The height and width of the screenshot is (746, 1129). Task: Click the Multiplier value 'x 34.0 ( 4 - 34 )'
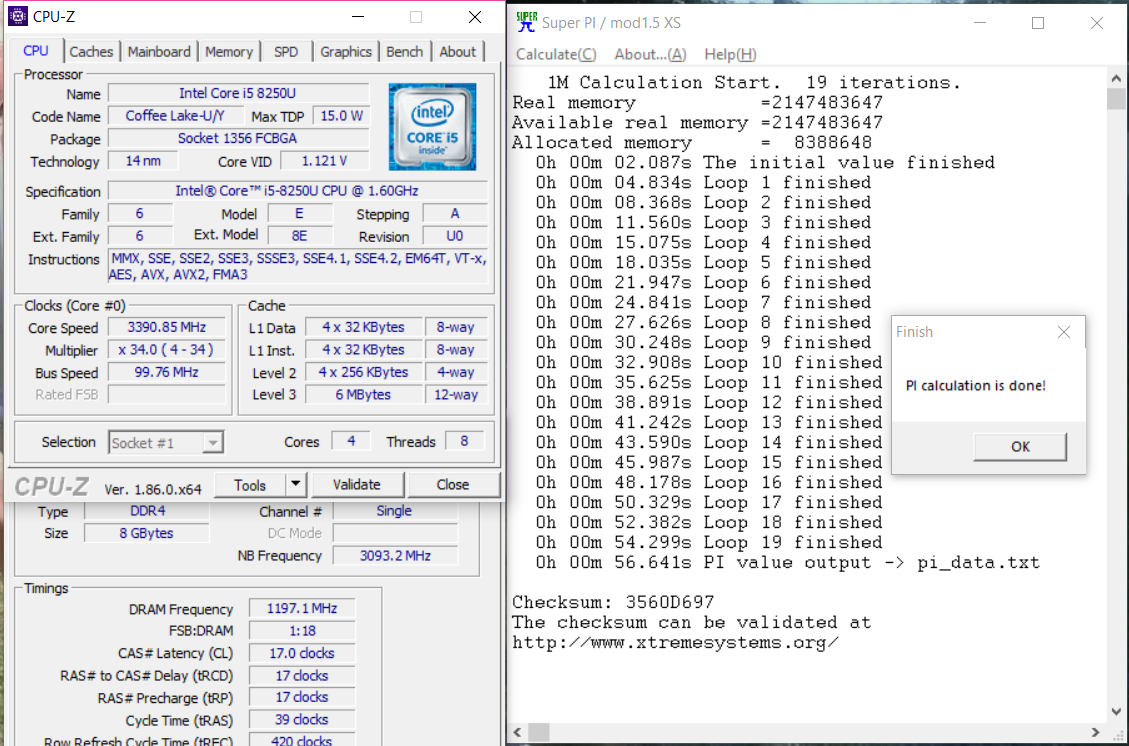click(167, 350)
